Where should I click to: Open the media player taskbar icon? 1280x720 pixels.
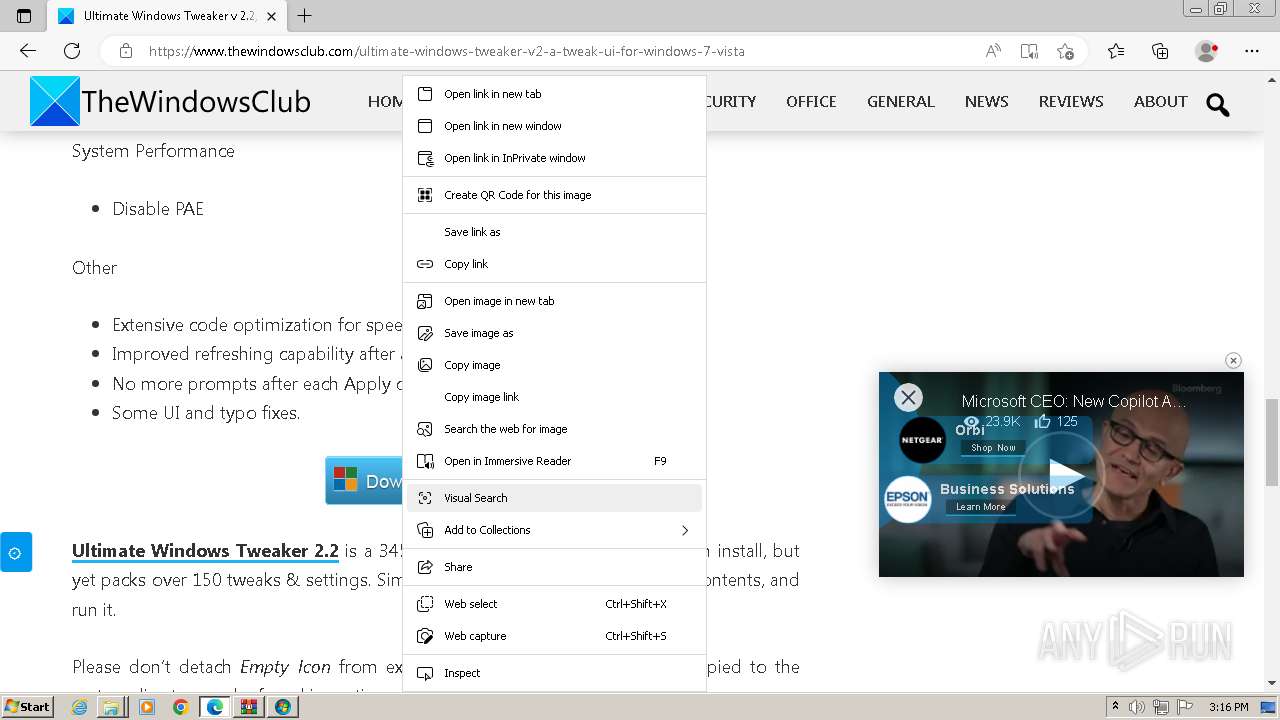pyautogui.click(x=147, y=707)
